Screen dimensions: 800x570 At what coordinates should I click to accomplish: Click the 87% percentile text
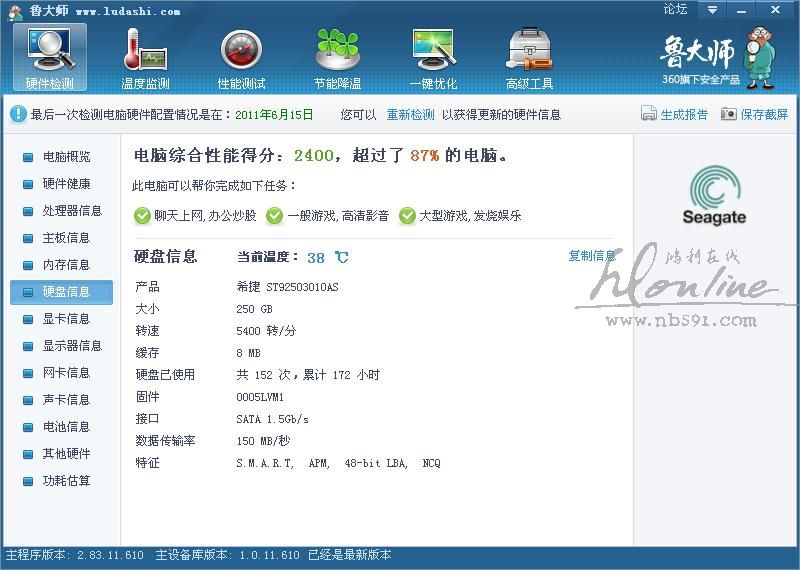pyautogui.click(x=424, y=155)
